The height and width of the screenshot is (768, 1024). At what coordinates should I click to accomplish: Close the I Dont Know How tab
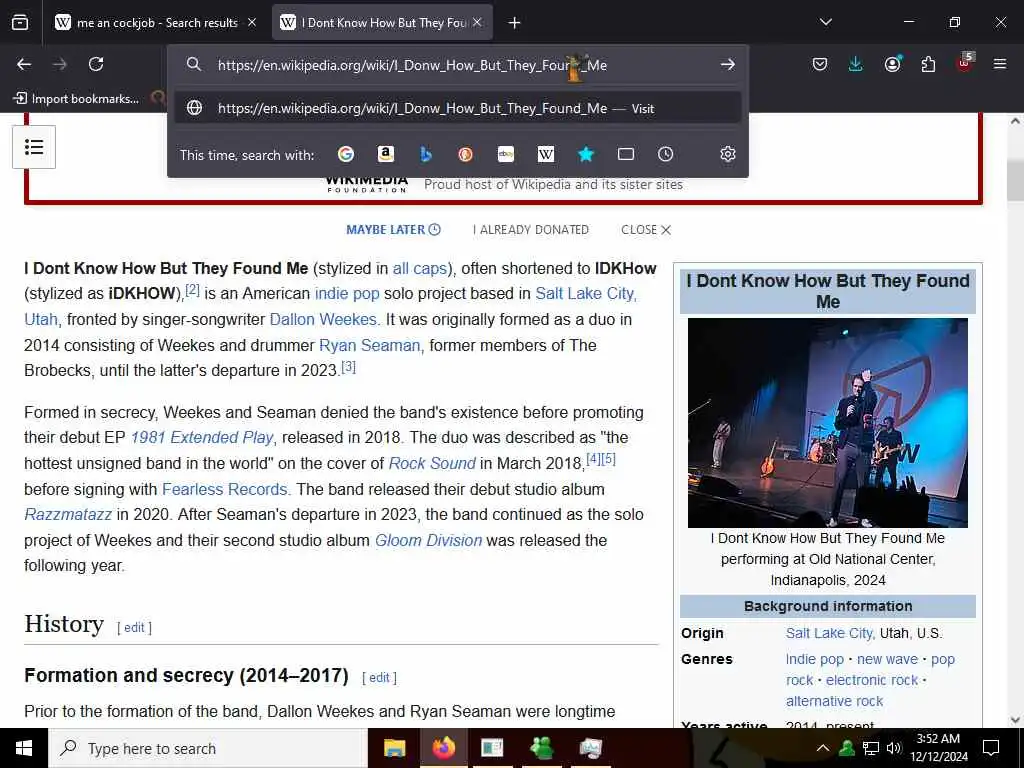477,22
